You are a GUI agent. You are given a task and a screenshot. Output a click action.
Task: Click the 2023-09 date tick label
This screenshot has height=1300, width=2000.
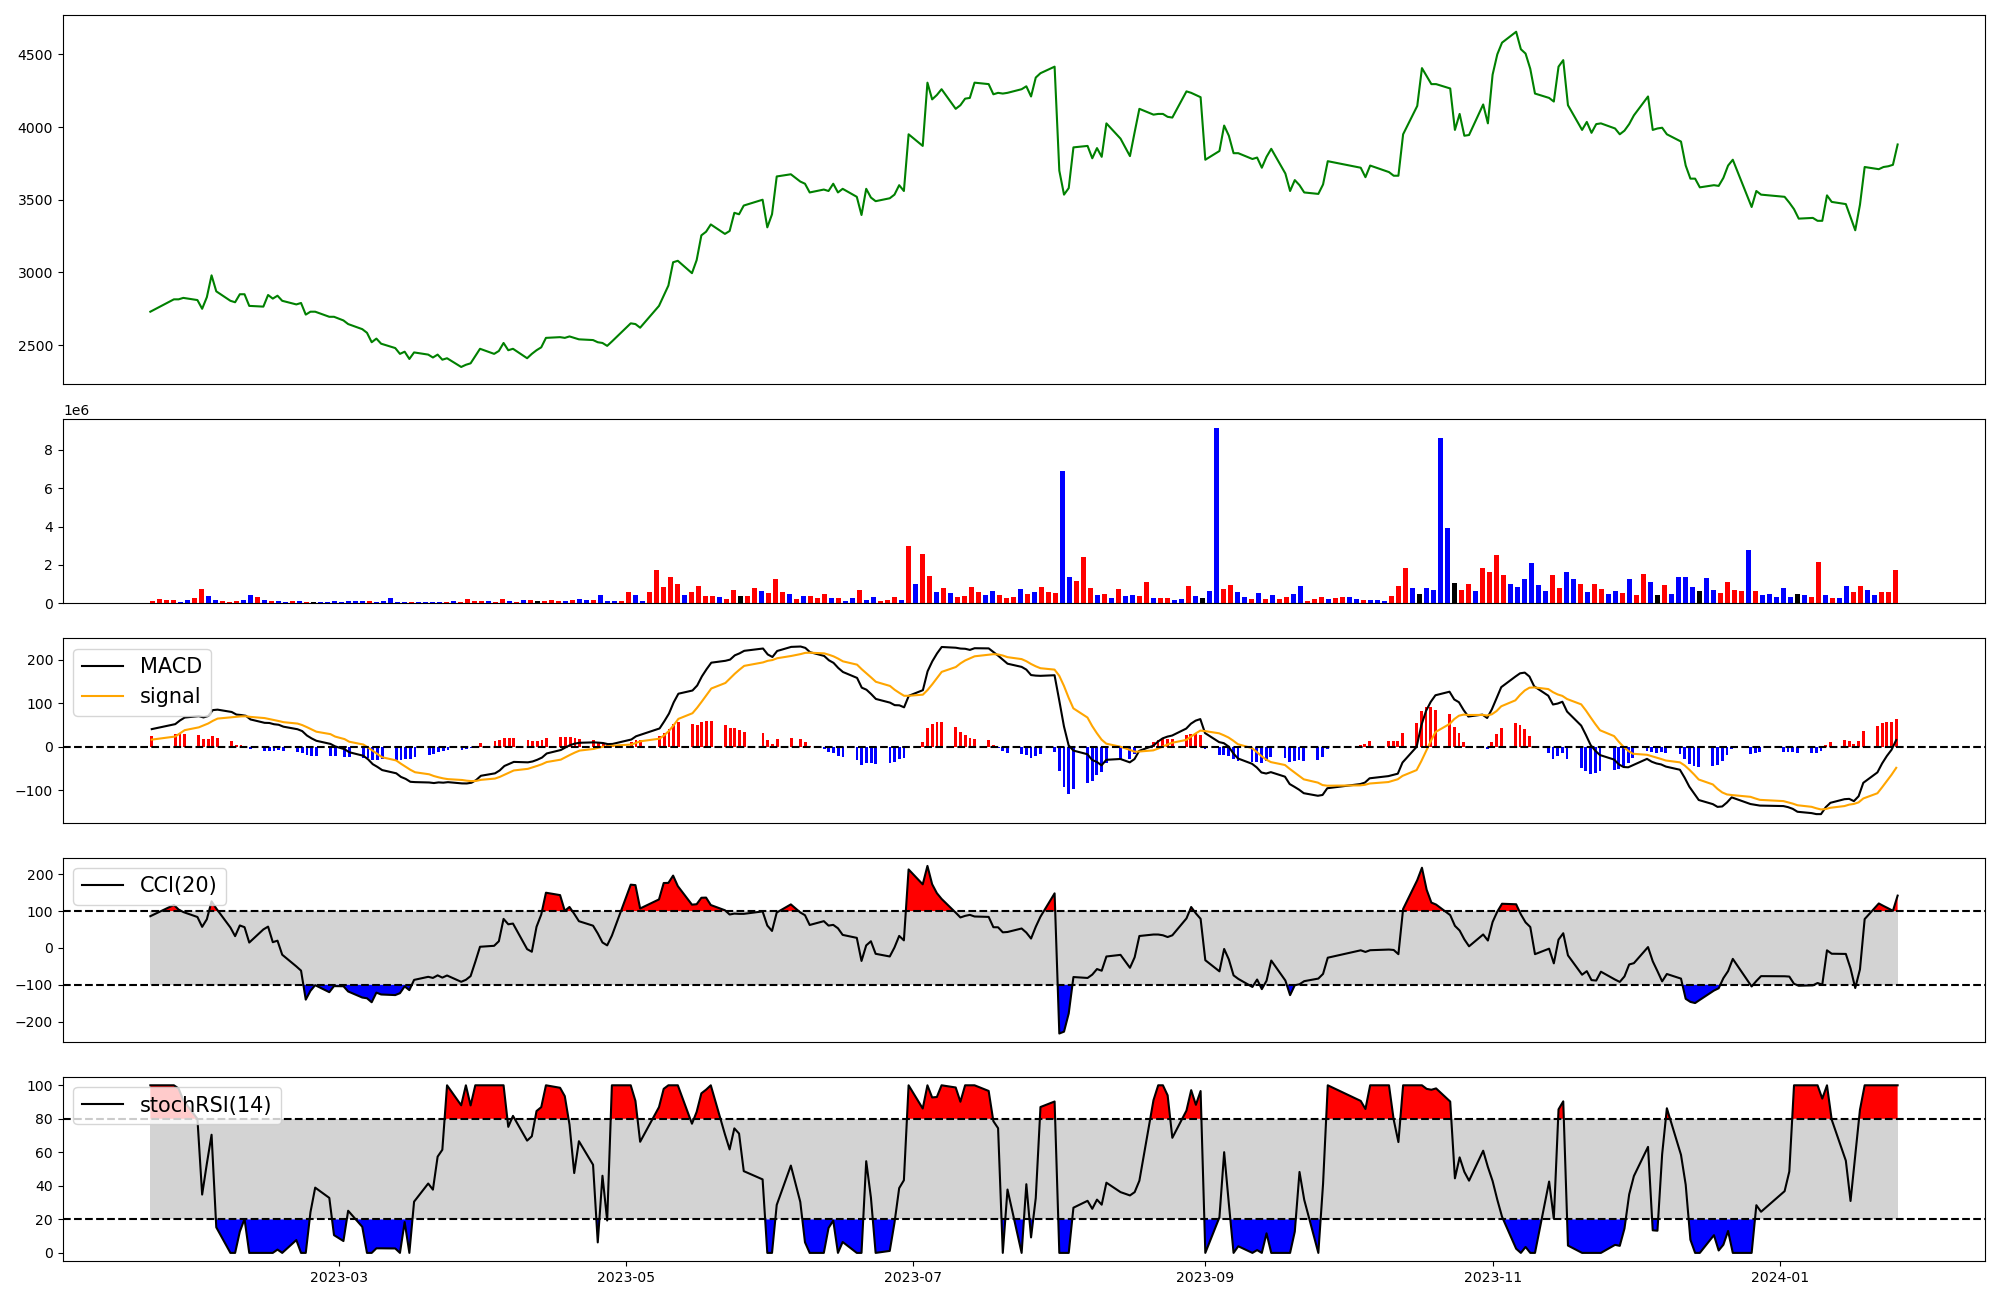[x=1205, y=1277]
